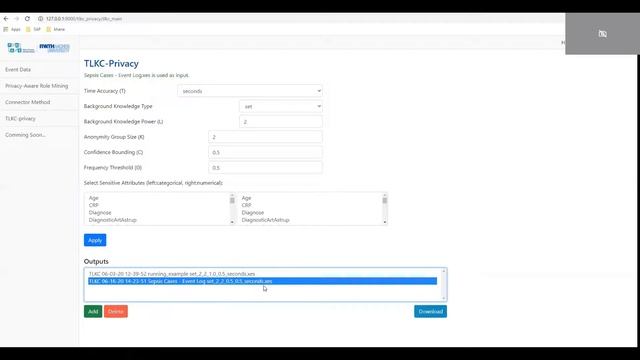Click the red Delete button
640x360 pixels.
(116, 311)
